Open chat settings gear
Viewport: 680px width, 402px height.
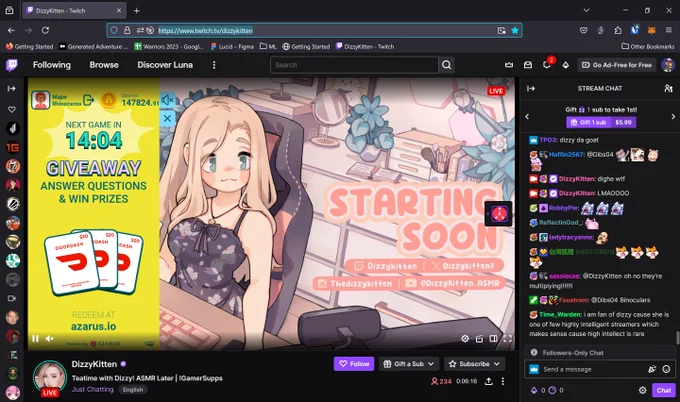(x=642, y=390)
